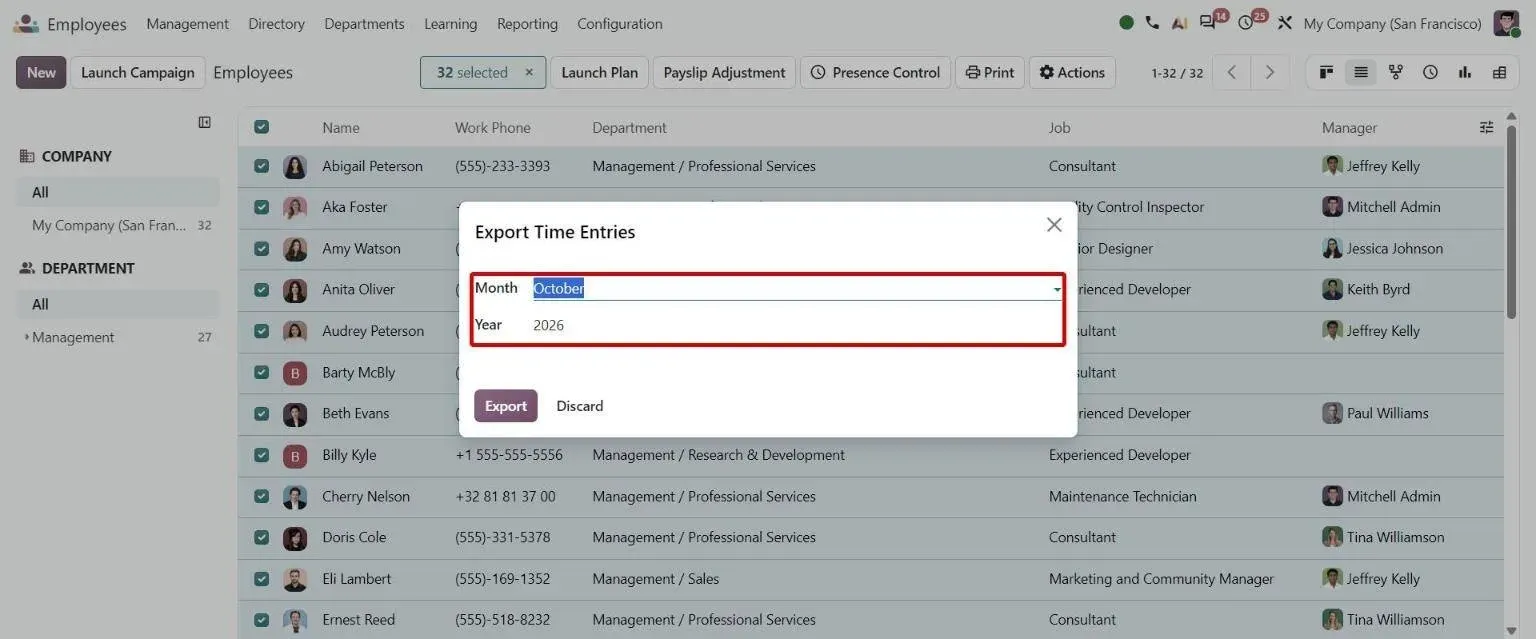Click Jeffrey Kelly manager avatar for Abigail Peterson
The height and width of the screenshot is (639, 1536).
pyautogui.click(x=1332, y=166)
